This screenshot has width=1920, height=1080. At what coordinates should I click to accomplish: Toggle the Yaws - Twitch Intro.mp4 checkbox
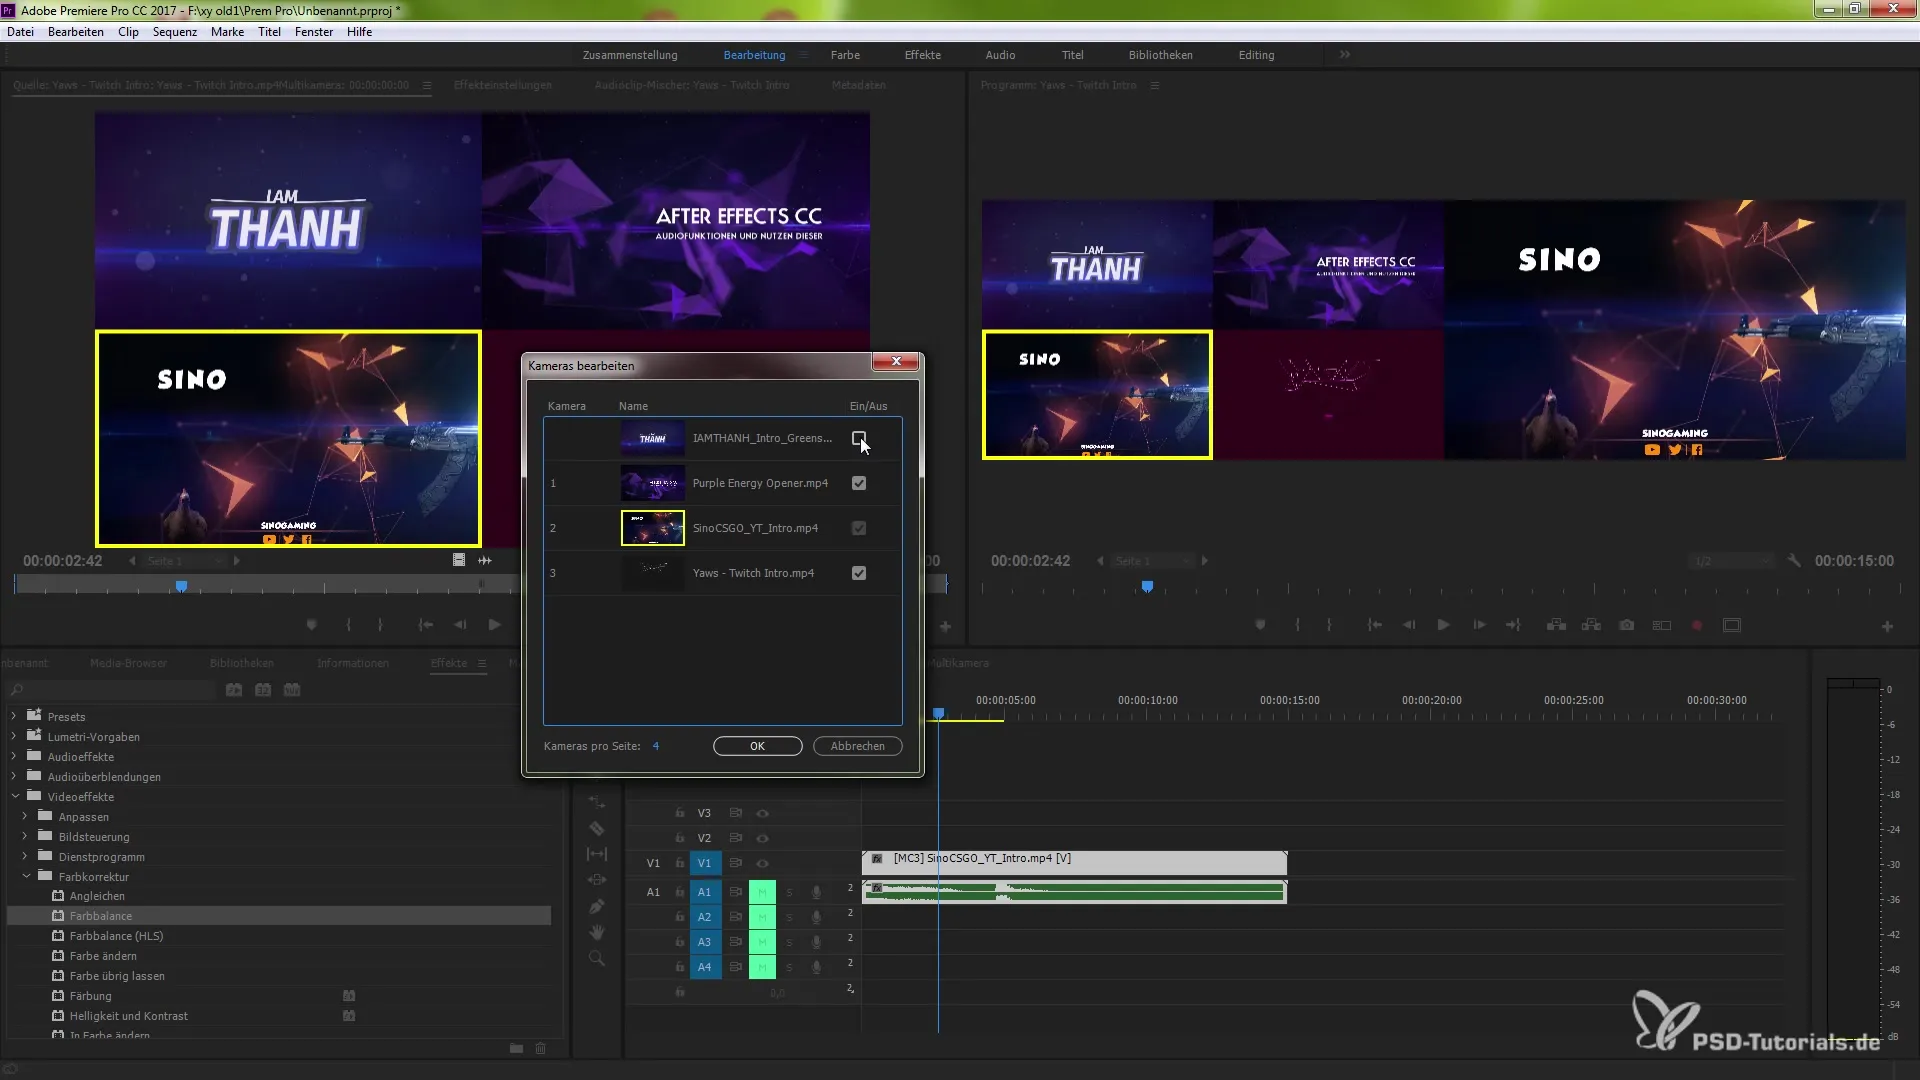click(859, 573)
